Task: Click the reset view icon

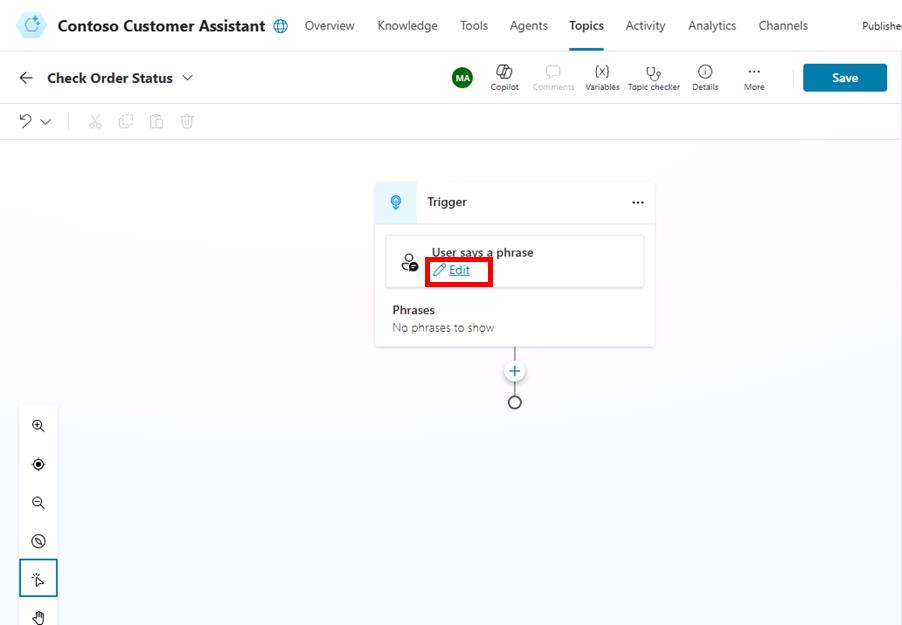Action: (39, 541)
